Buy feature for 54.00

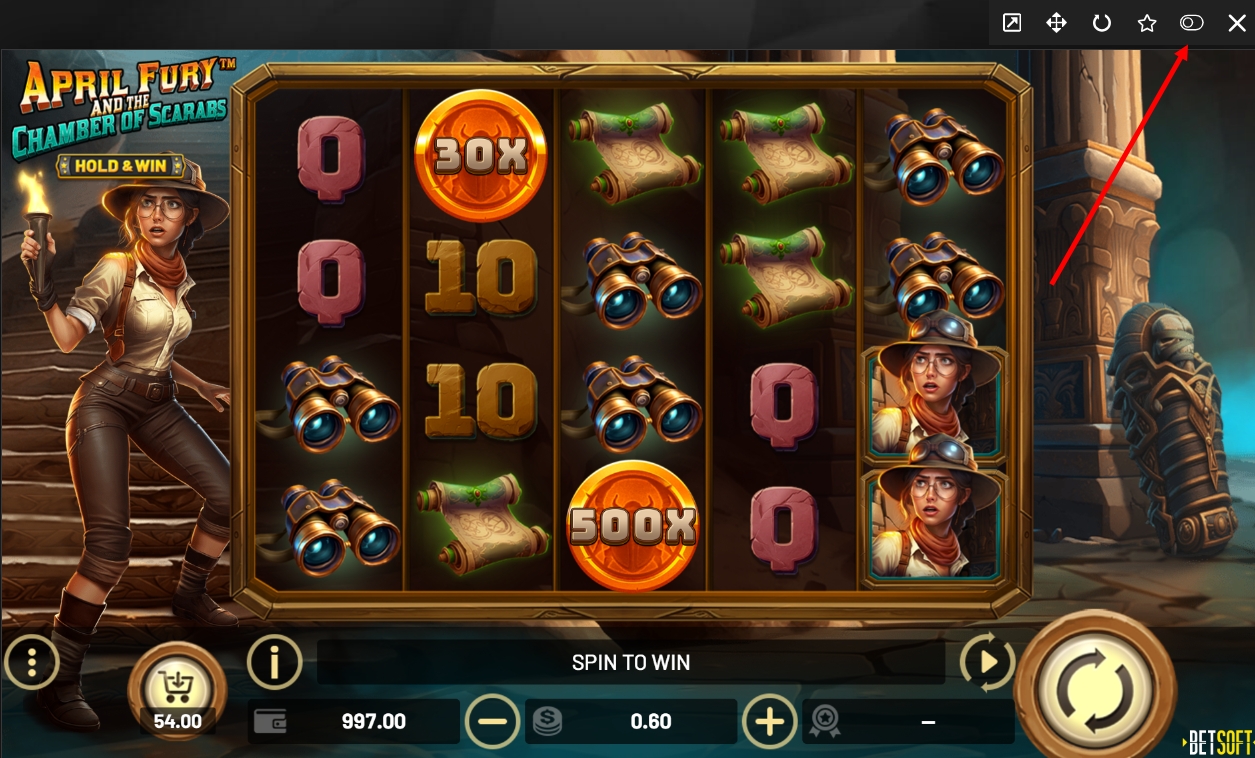(178, 690)
